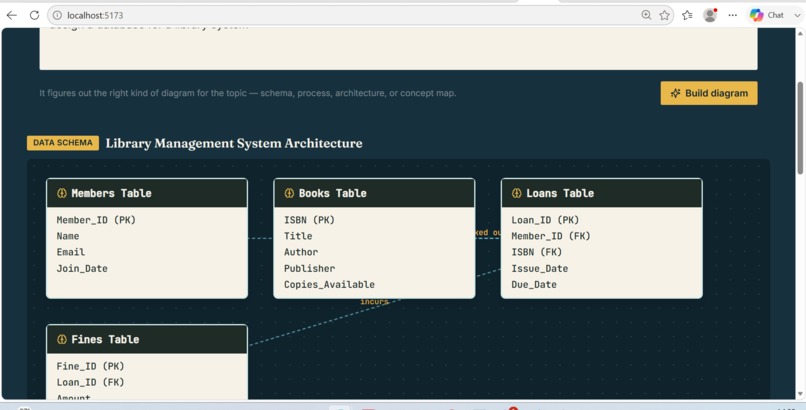806x410 pixels.
Task: Click the Publisher field in Books Table
Action: click(x=309, y=268)
